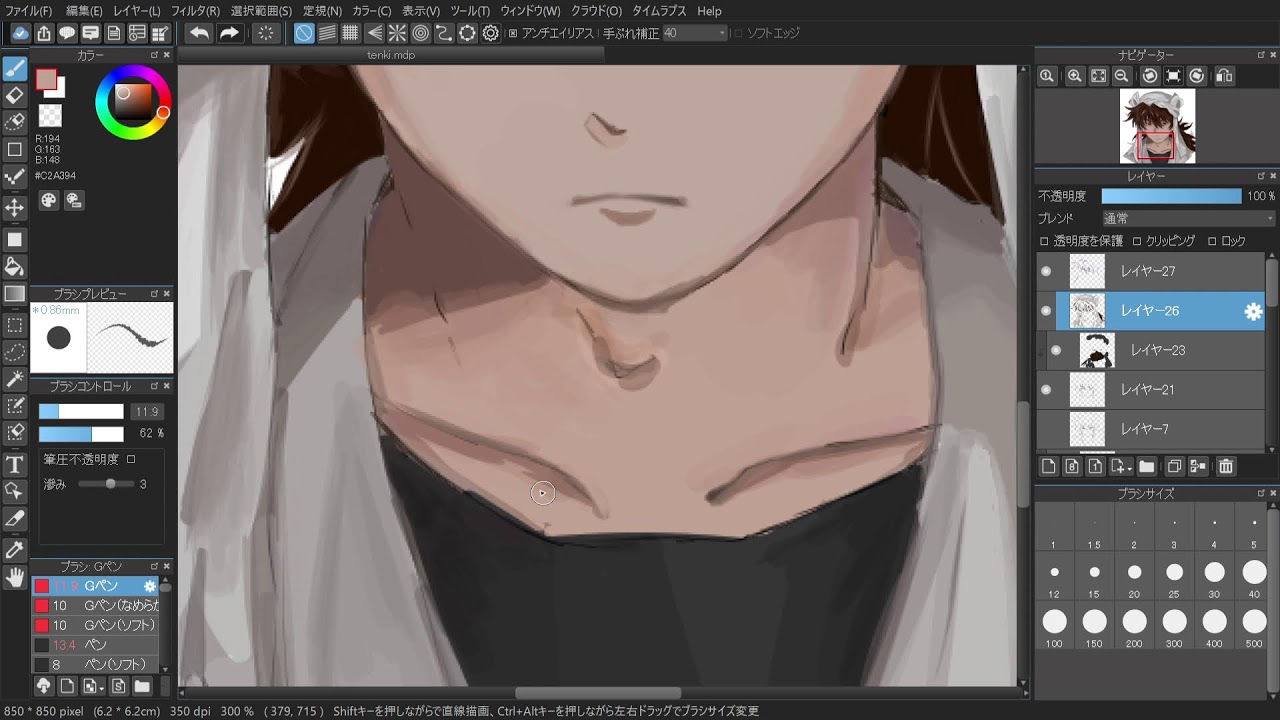Select G Pen (Soft) brush
Screen dimensions: 1280x720
[96, 625]
